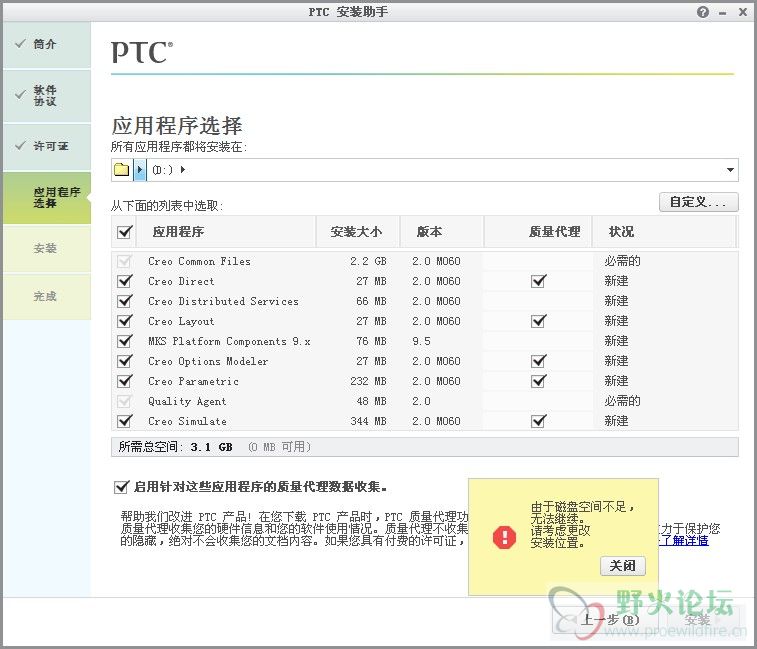Close the PTC installer window
Screen dimensions: 757x649
point(743,12)
